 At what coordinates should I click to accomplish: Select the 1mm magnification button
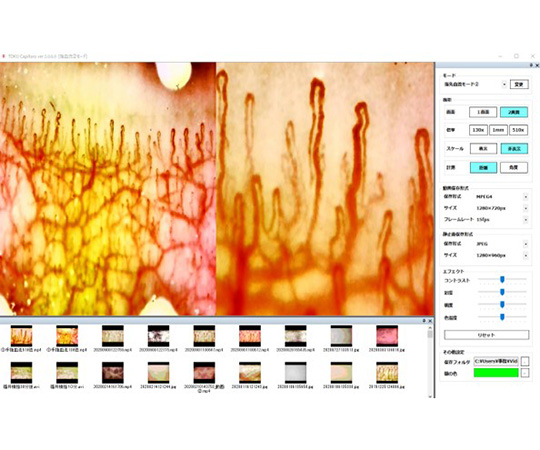(x=498, y=130)
